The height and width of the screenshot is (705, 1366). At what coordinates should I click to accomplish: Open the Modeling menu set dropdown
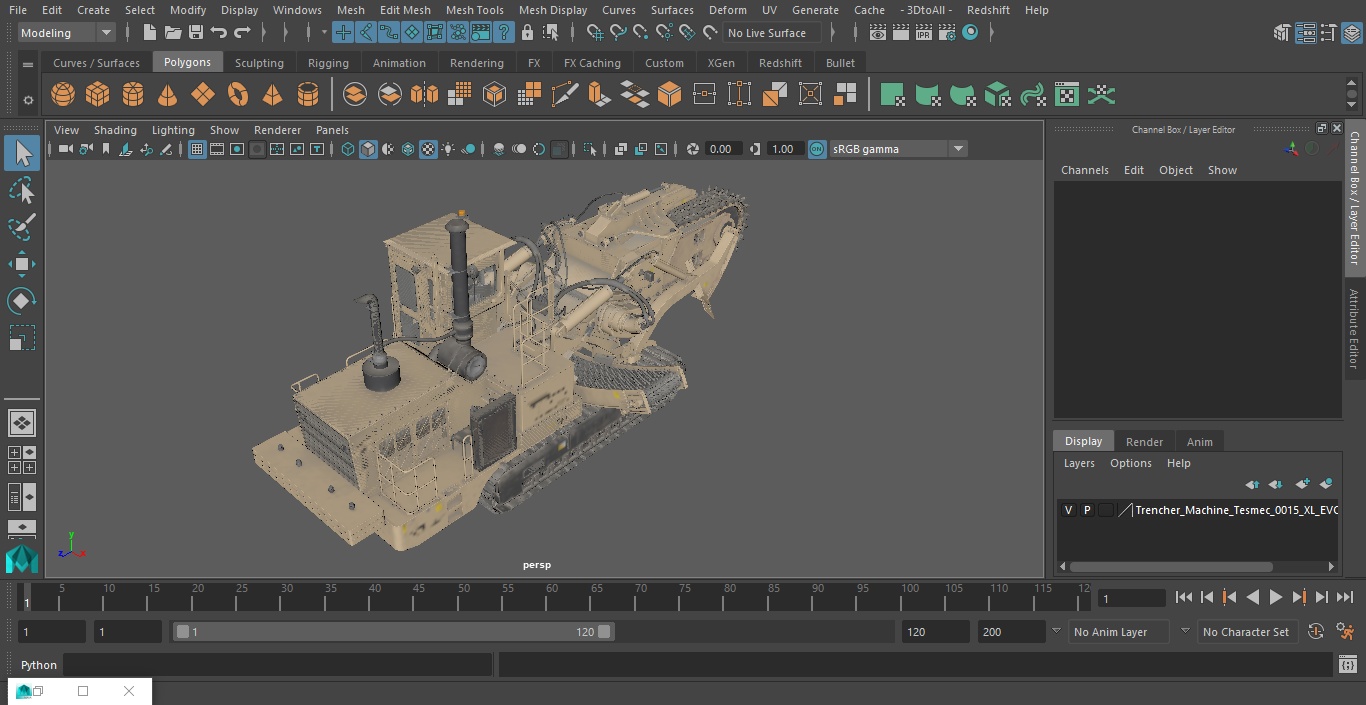pos(67,33)
